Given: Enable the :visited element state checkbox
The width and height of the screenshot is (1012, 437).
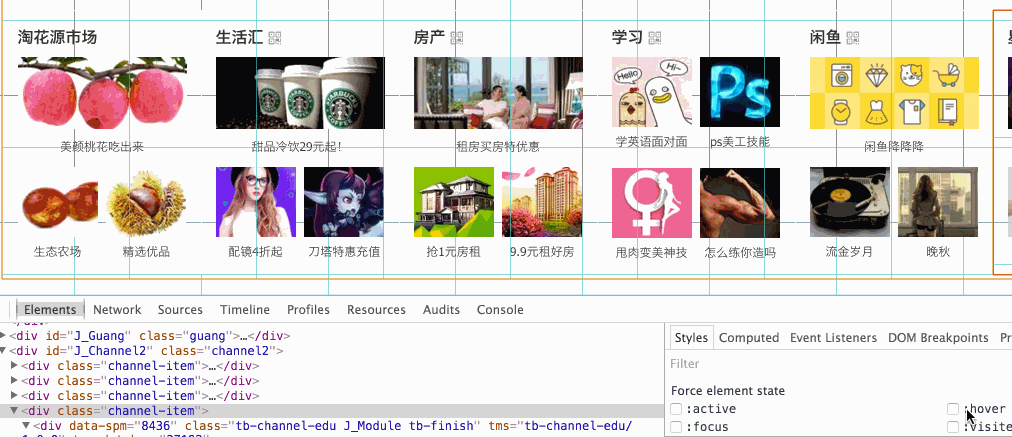Looking at the screenshot, I should tap(953, 427).
